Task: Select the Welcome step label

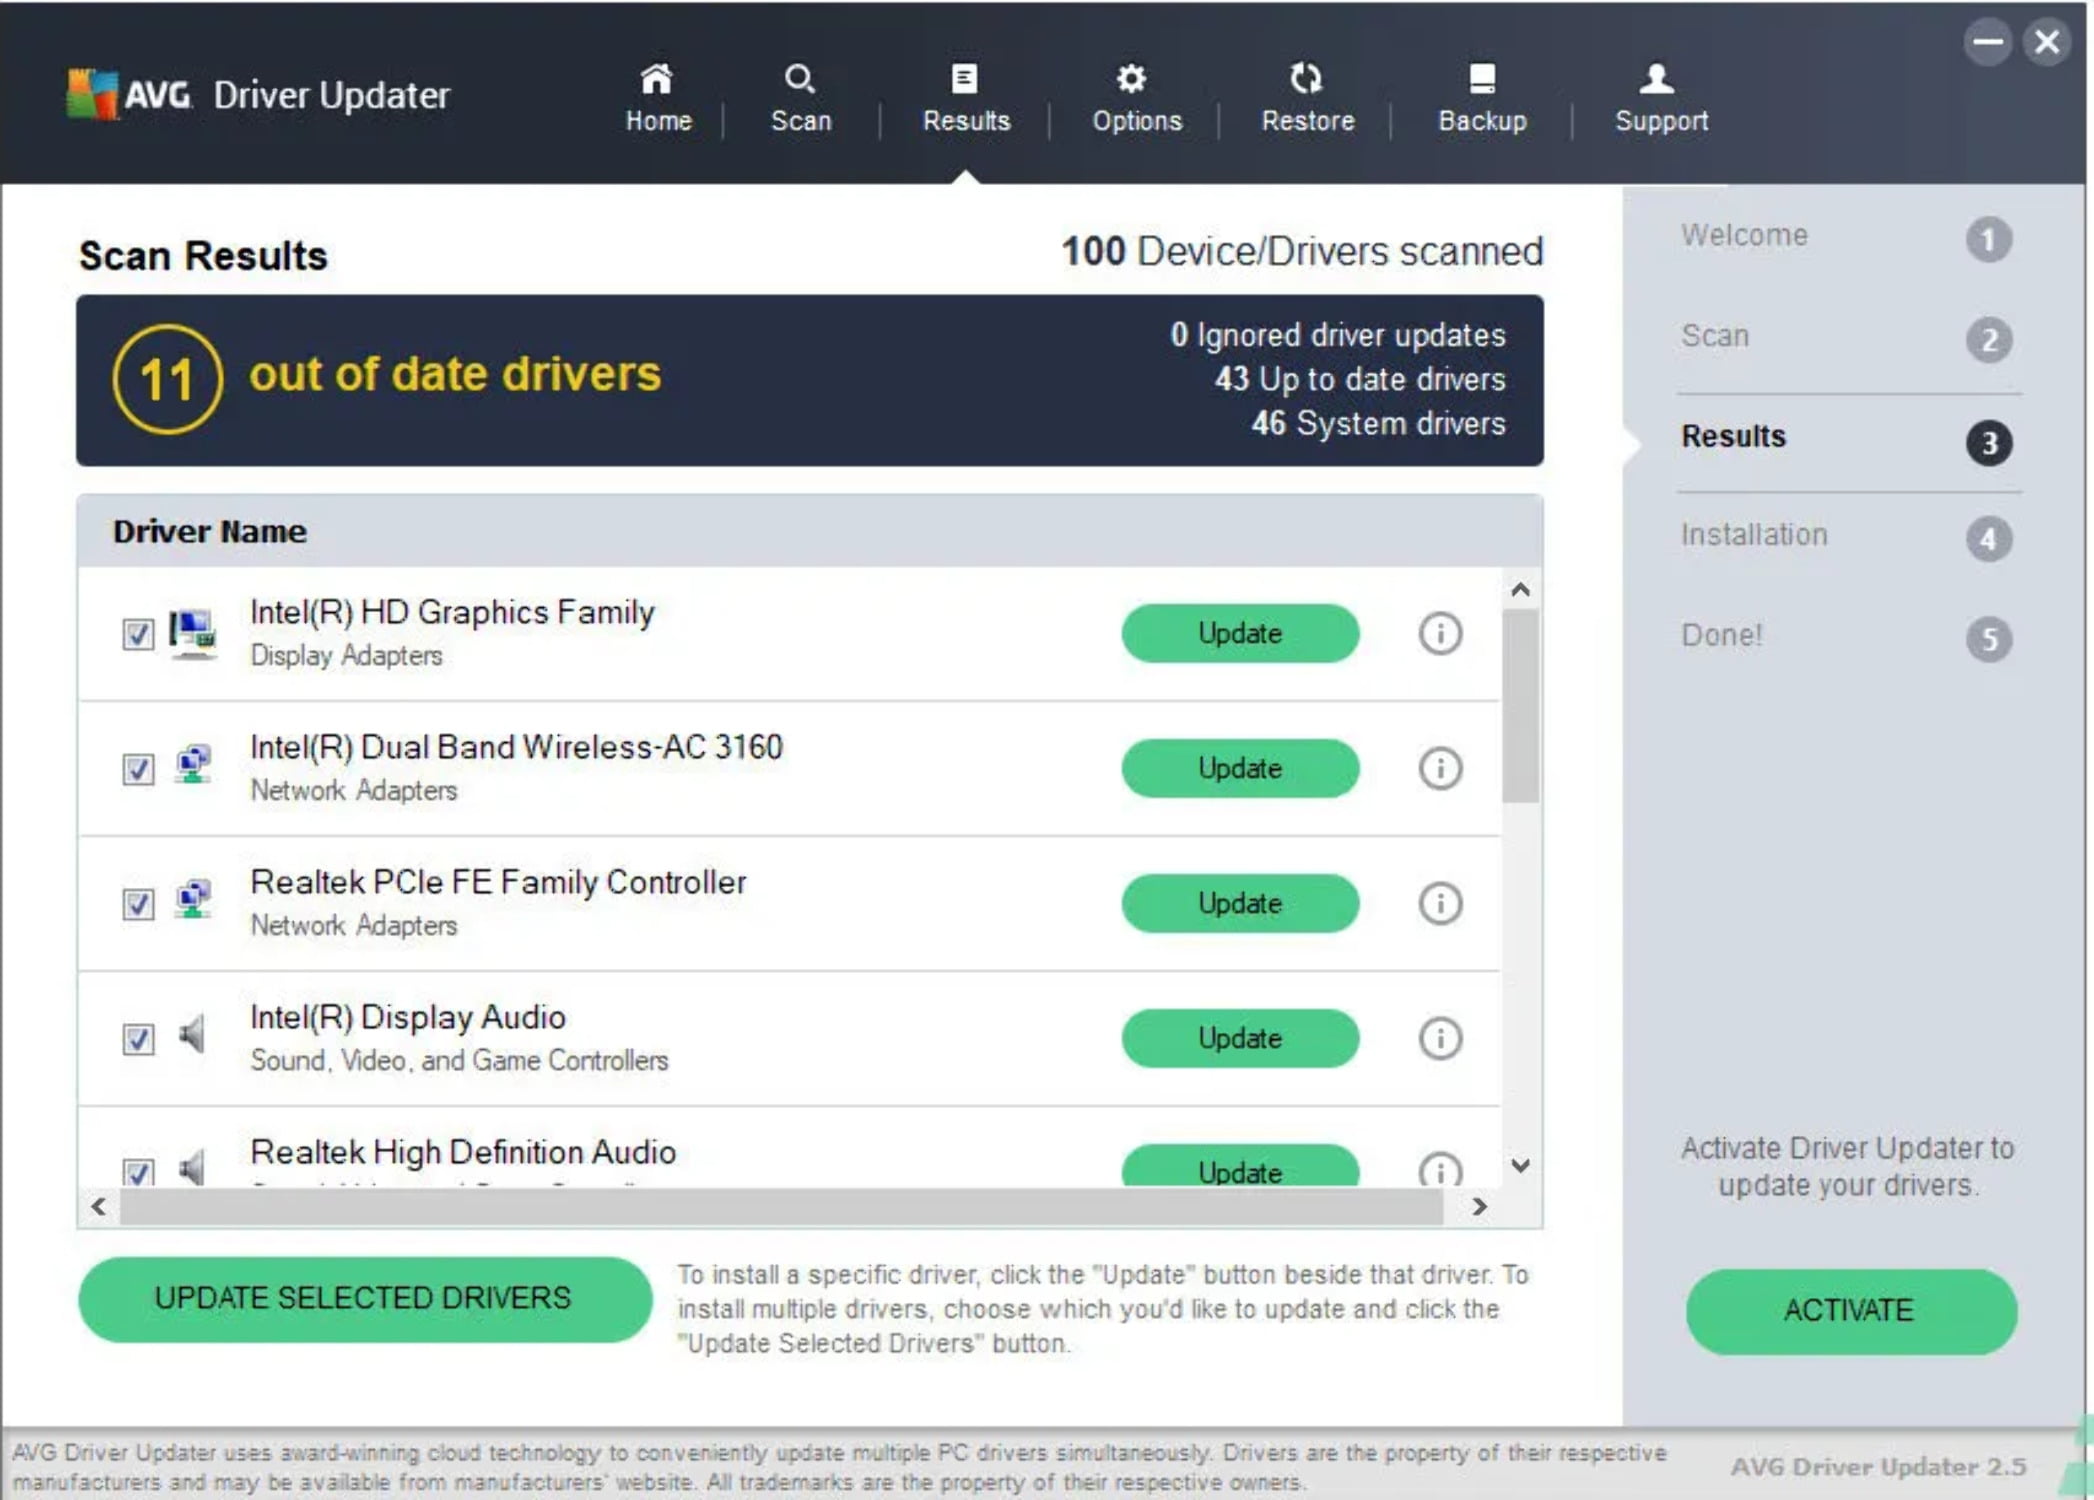Action: [1744, 235]
